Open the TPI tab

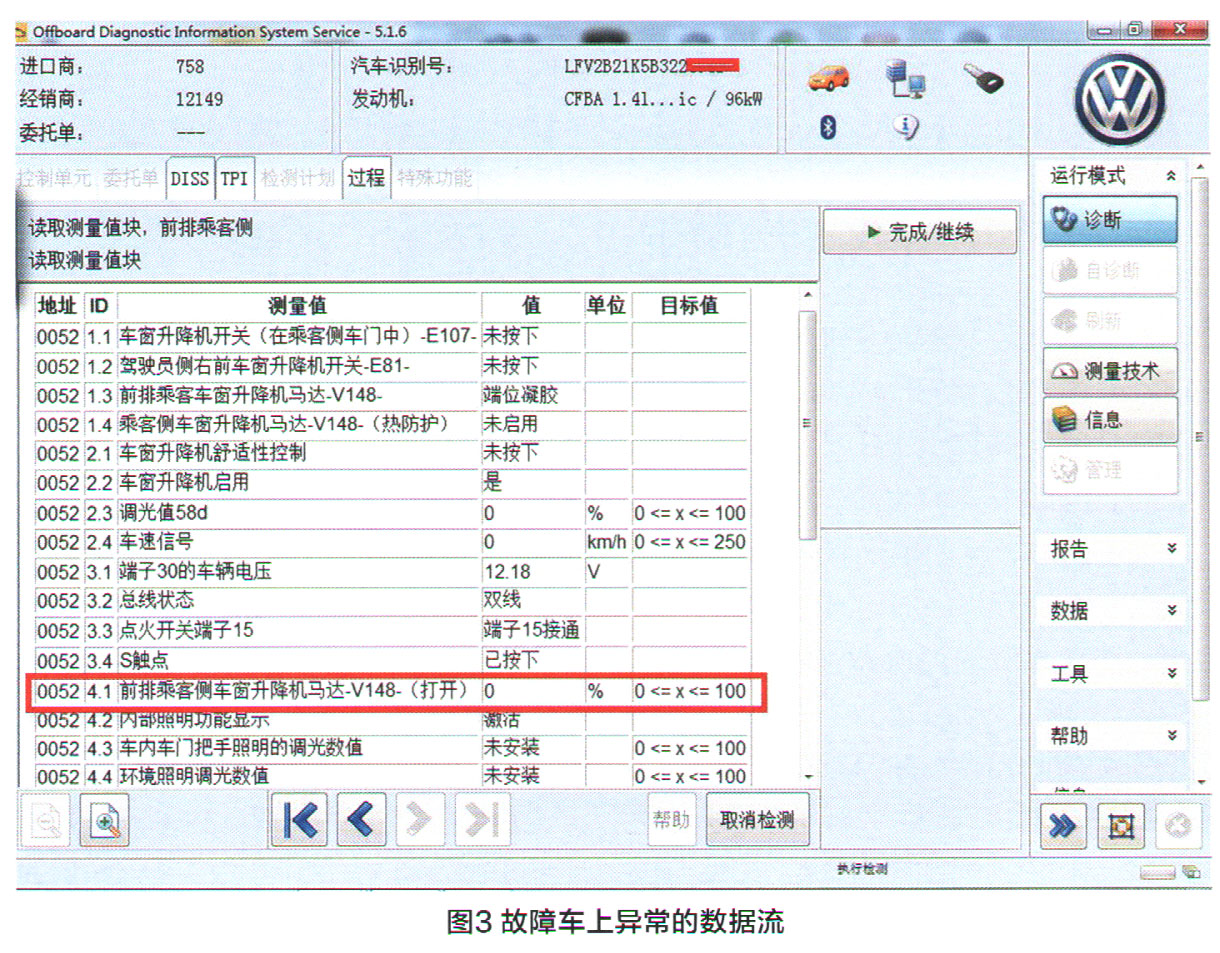tap(235, 178)
